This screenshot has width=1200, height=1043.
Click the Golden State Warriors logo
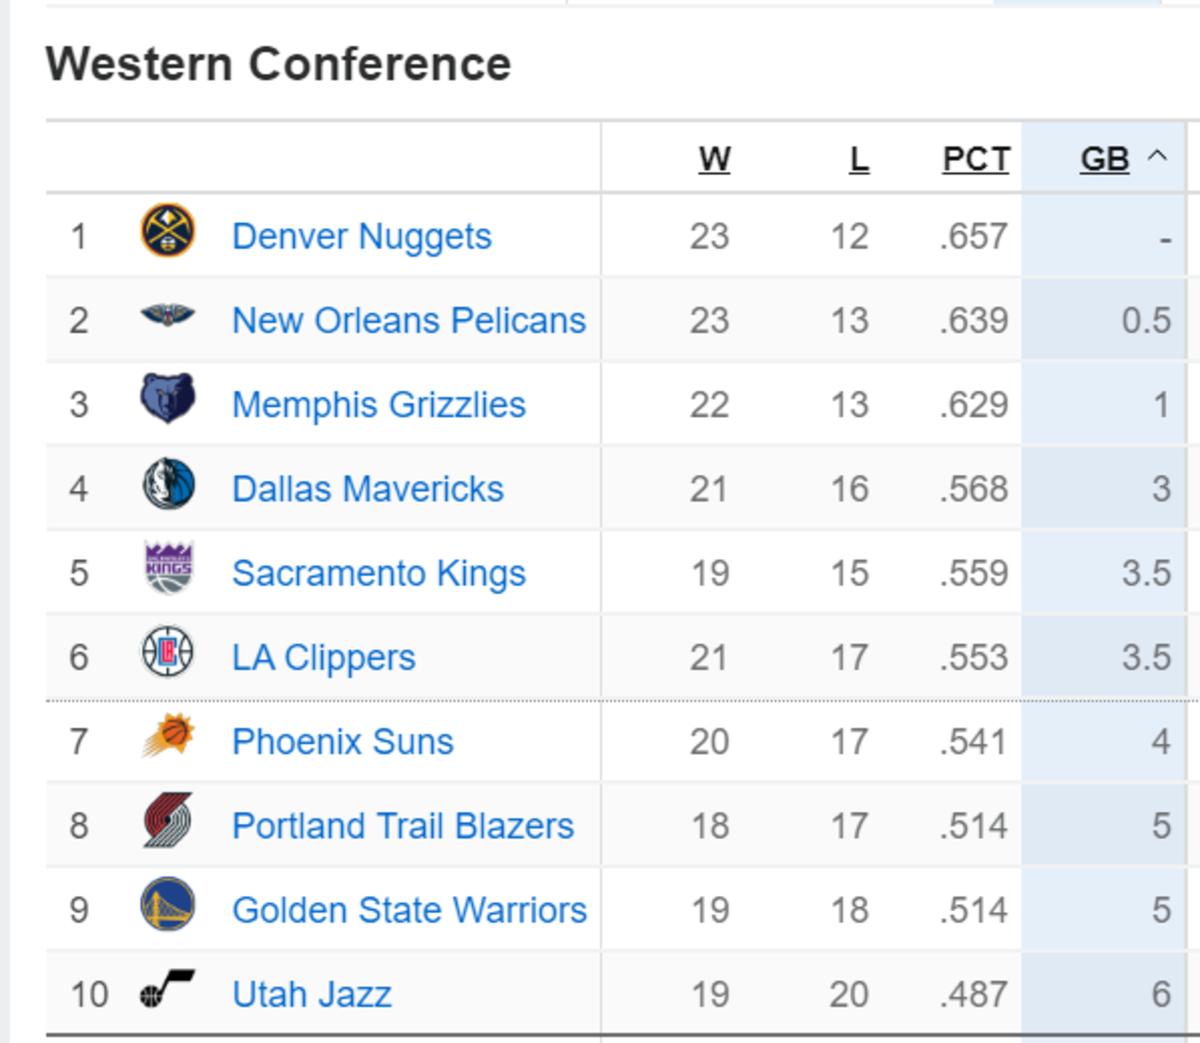[167, 906]
